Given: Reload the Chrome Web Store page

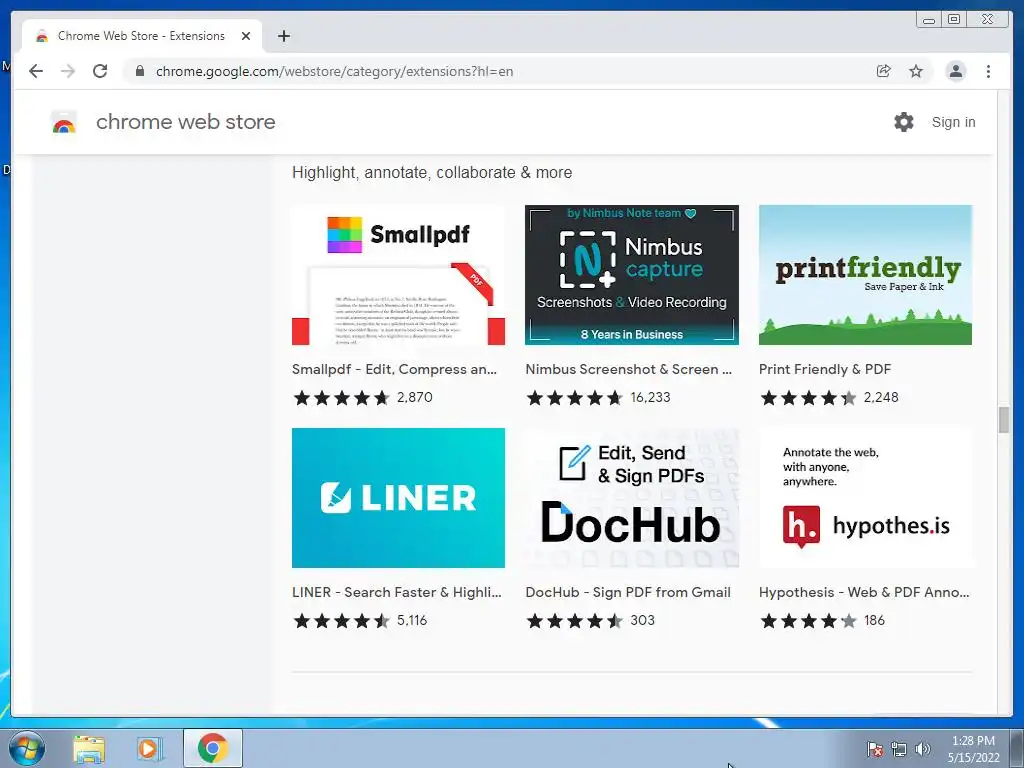Looking at the screenshot, I should (100, 71).
